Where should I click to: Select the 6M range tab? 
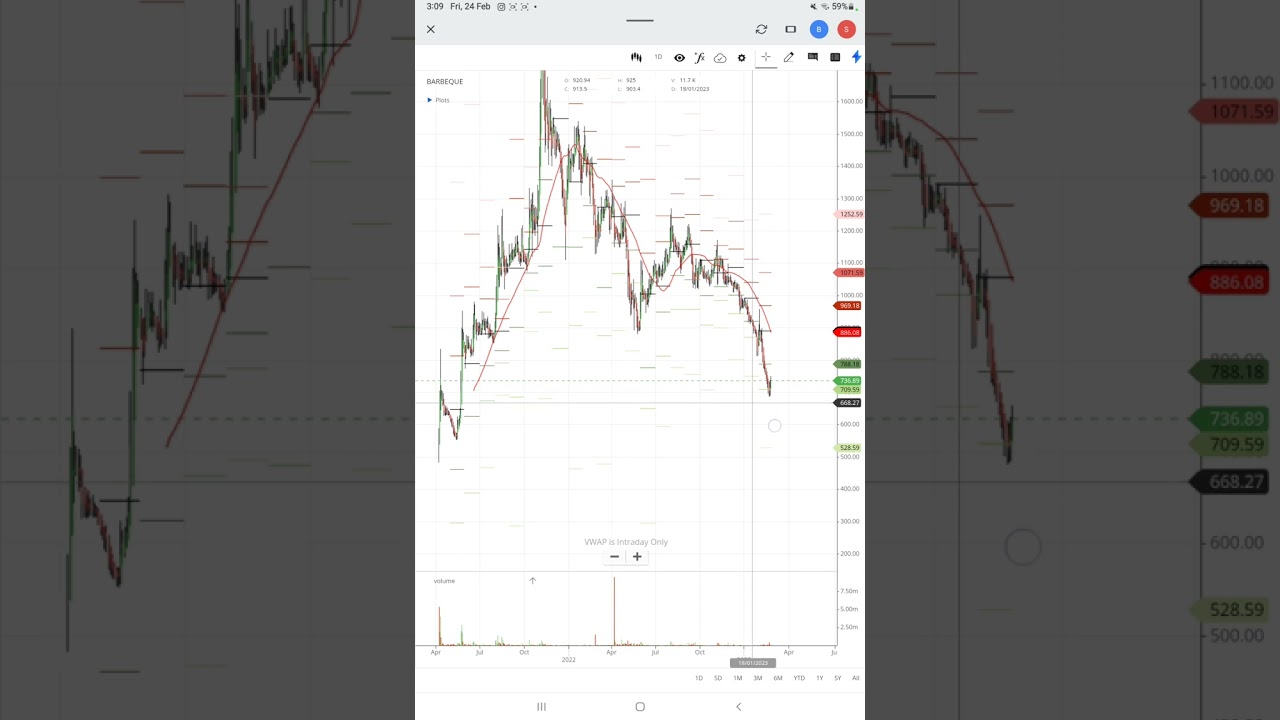(x=778, y=678)
